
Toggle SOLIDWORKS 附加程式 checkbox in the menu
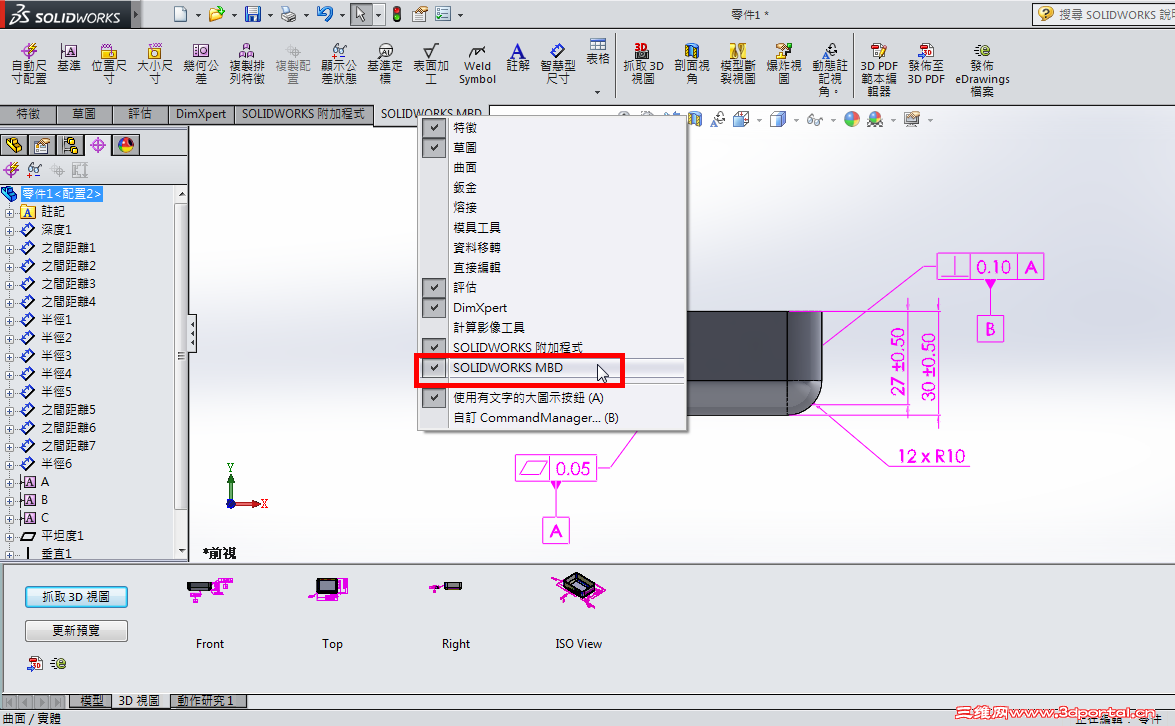pos(434,347)
